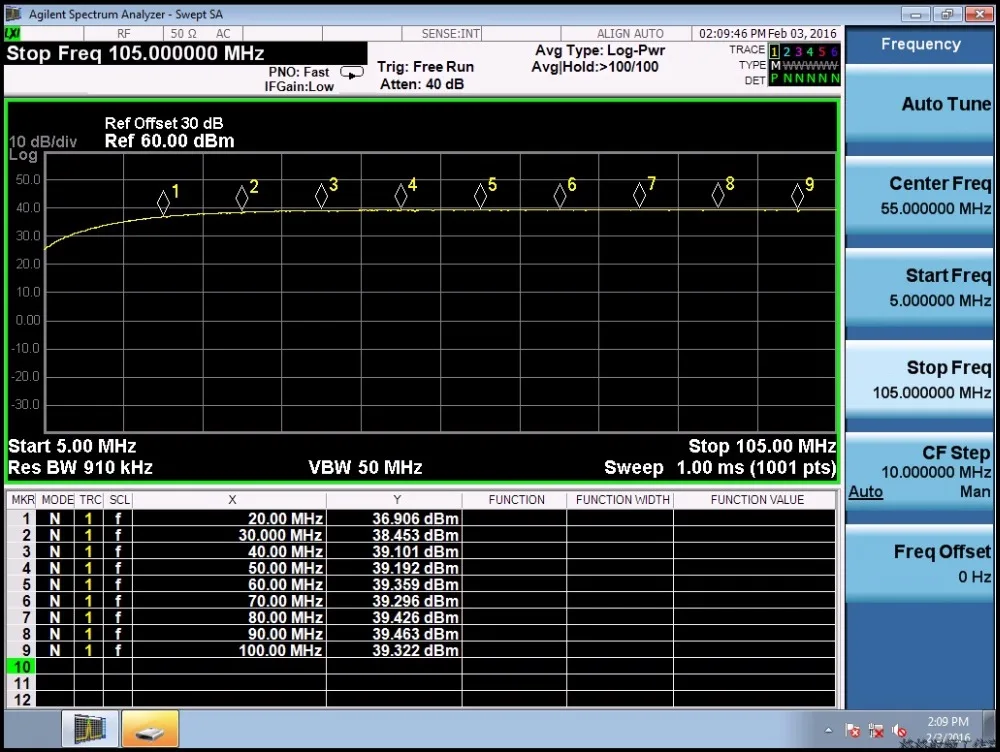
Task: Click the Agilent application icon in title bar
Action: pos(13,13)
